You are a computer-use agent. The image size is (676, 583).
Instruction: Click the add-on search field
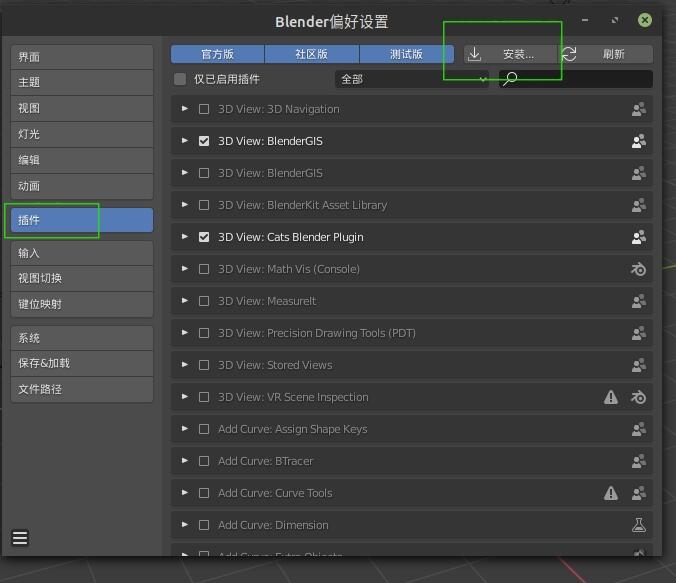pos(576,79)
